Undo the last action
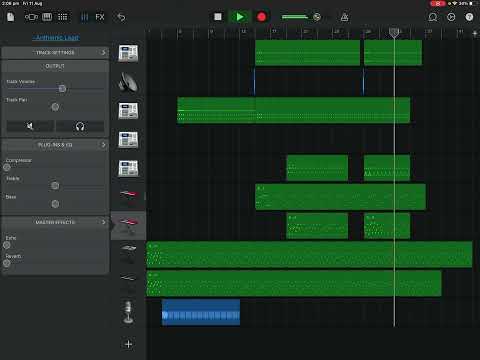The height and width of the screenshot is (360, 480). [121, 17]
